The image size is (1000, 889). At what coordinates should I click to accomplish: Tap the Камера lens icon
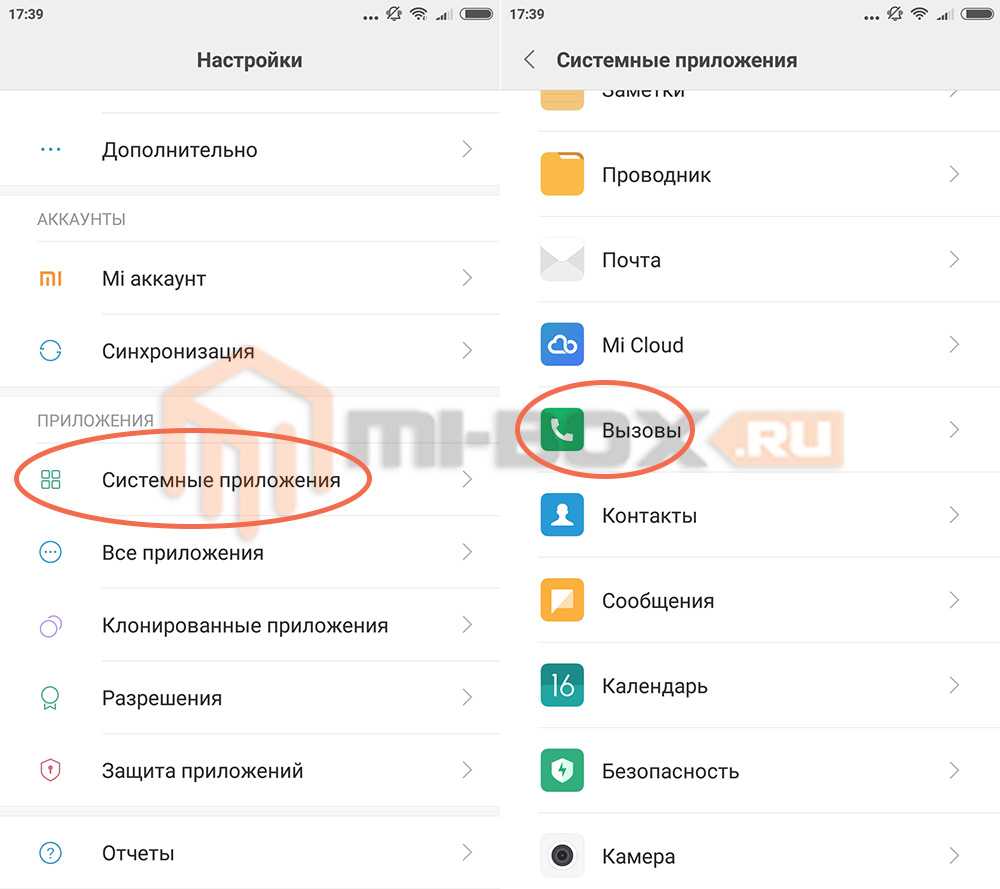562,855
